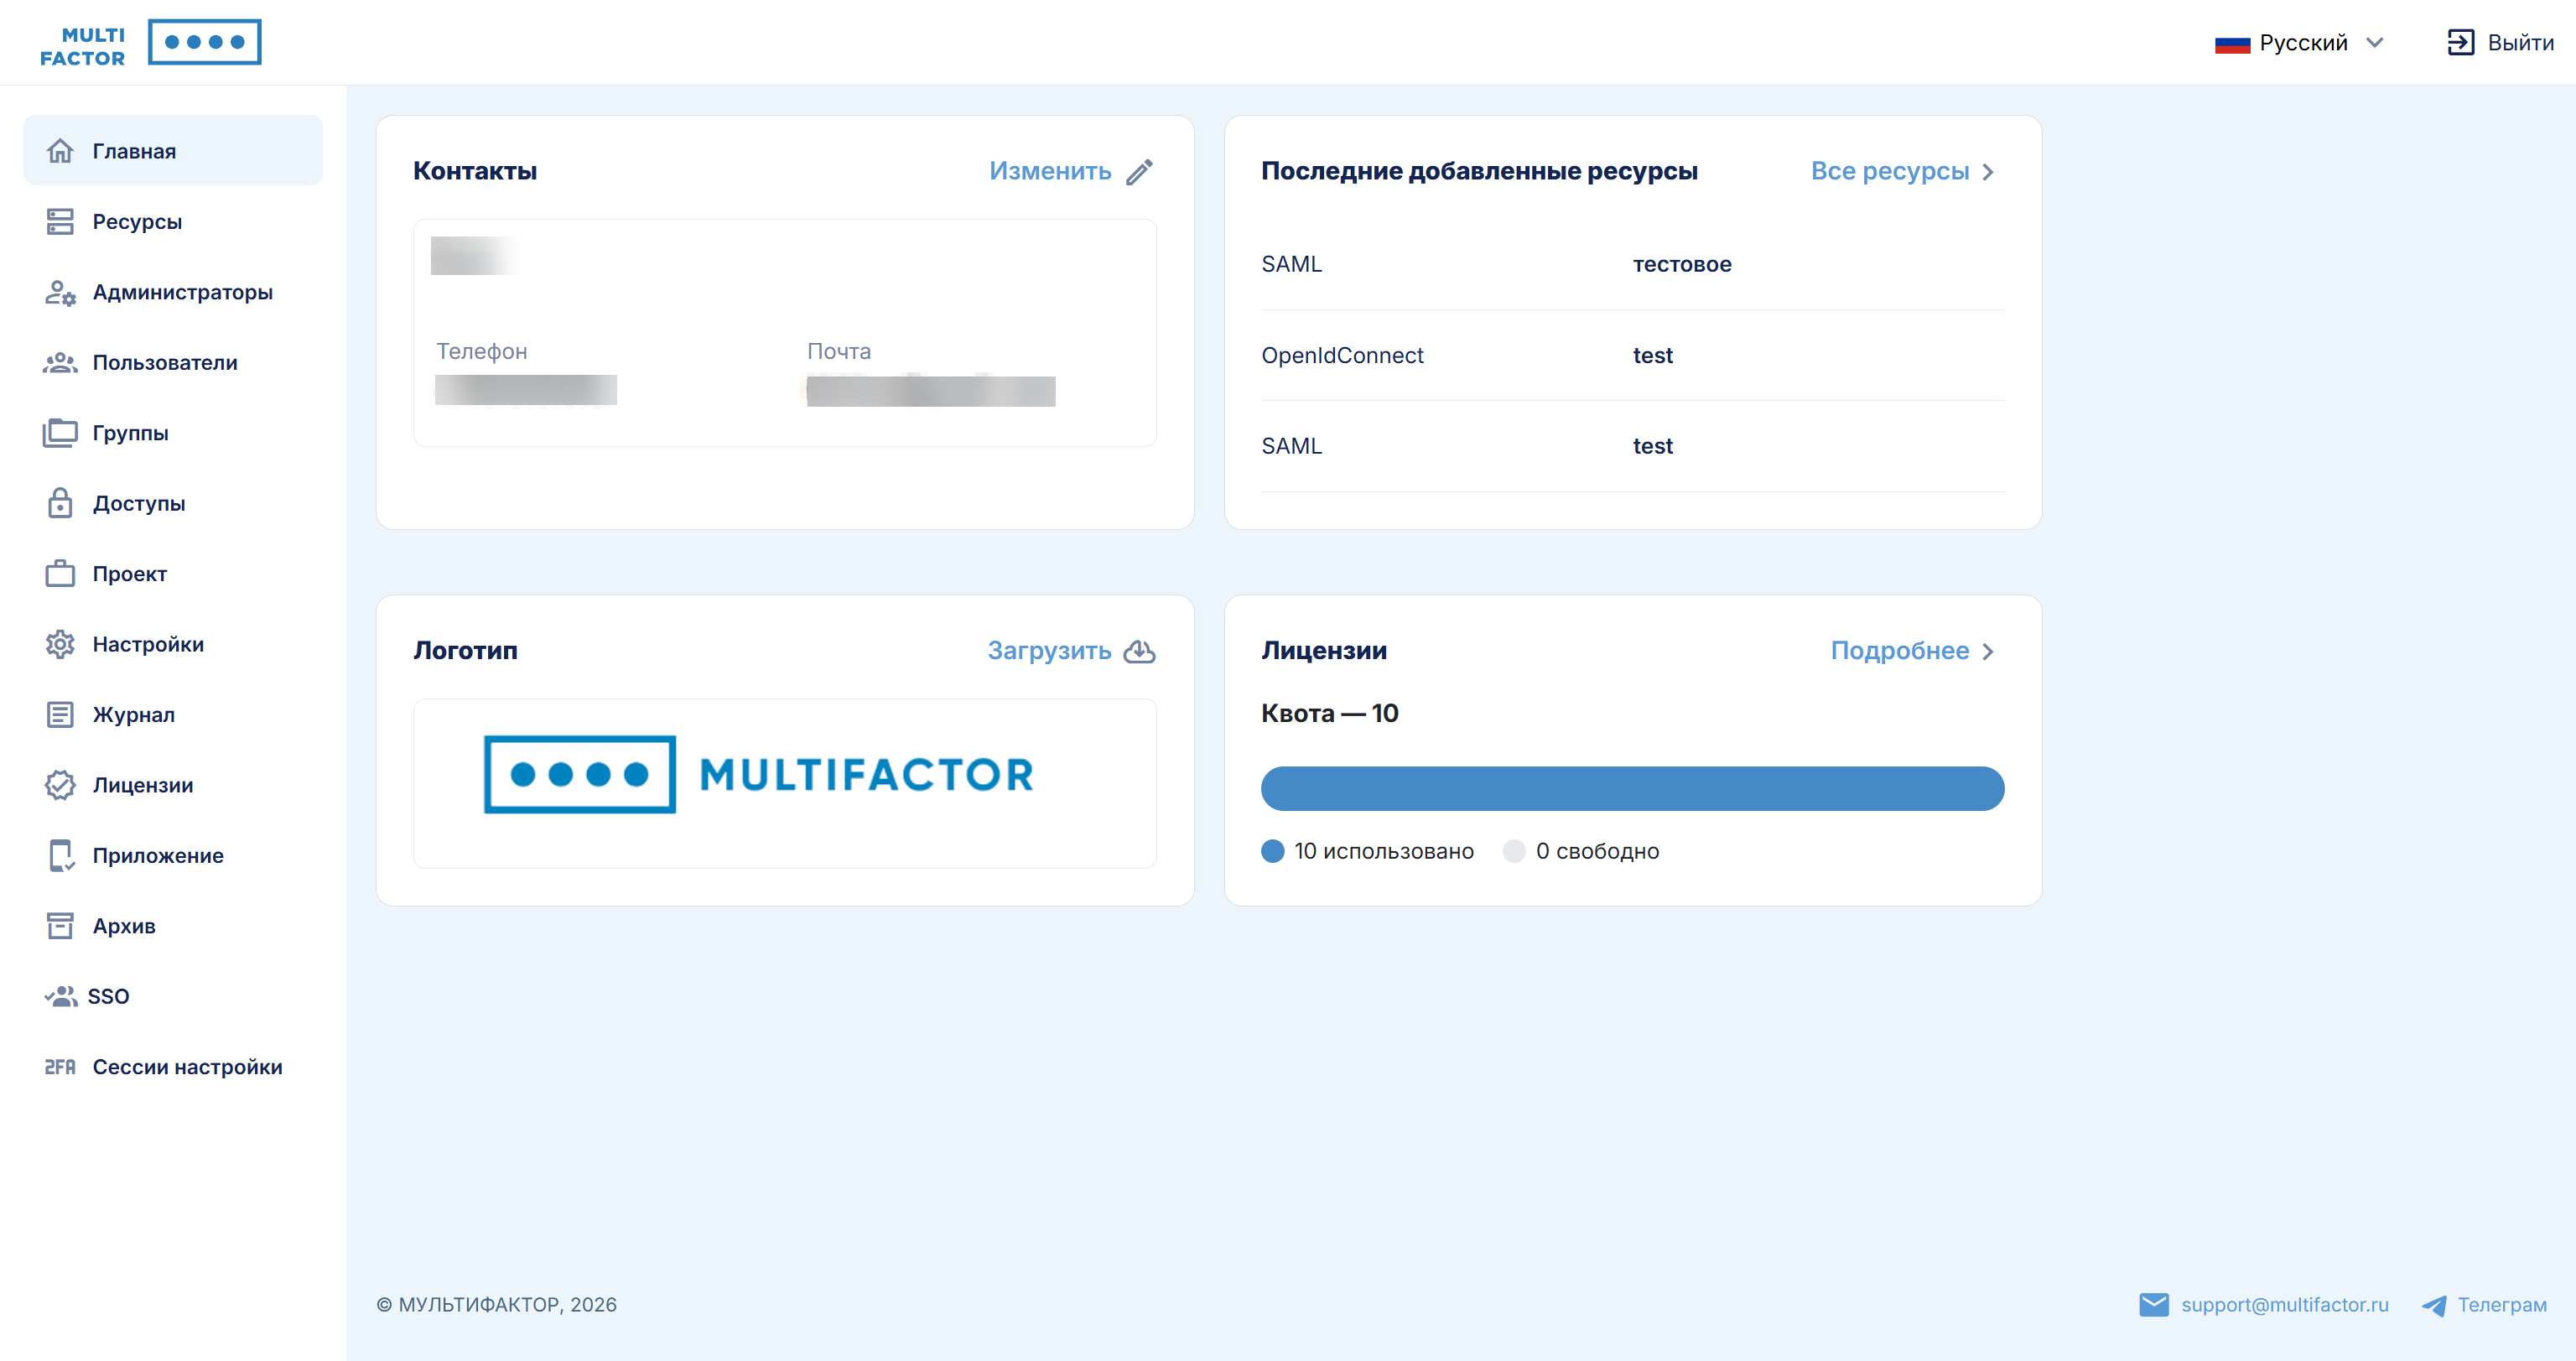The height and width of the screenshot is (1361, 2576).
Task: Click the license quota progress bar
Action: (x=1632, y=789)
